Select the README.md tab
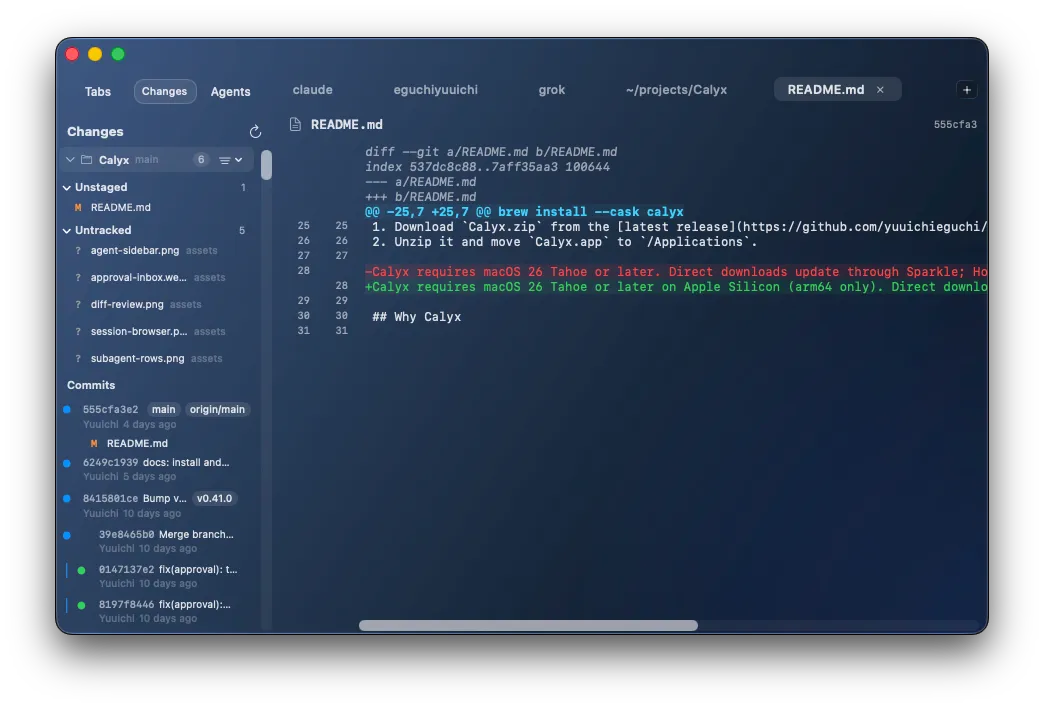Screen dimensions: 1044x708 (x=826, y=90)
